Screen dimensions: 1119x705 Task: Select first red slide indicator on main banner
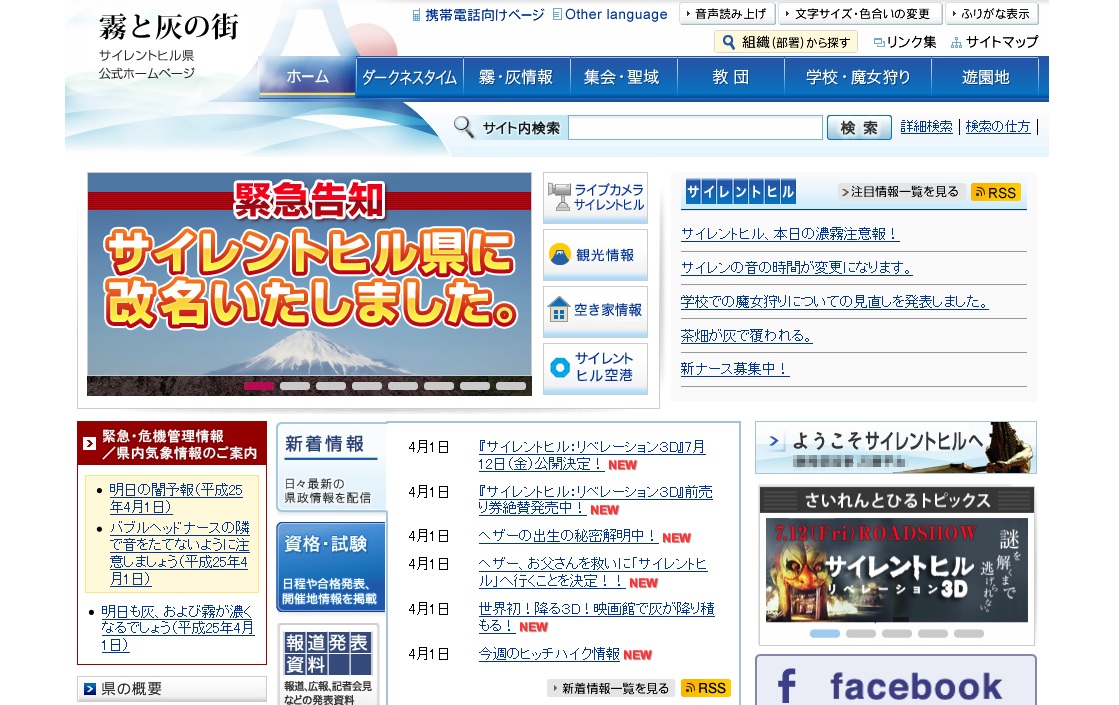[x=259, y=386]
